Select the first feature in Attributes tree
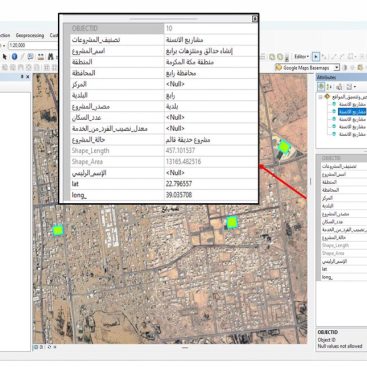 (x=352, y=104)
